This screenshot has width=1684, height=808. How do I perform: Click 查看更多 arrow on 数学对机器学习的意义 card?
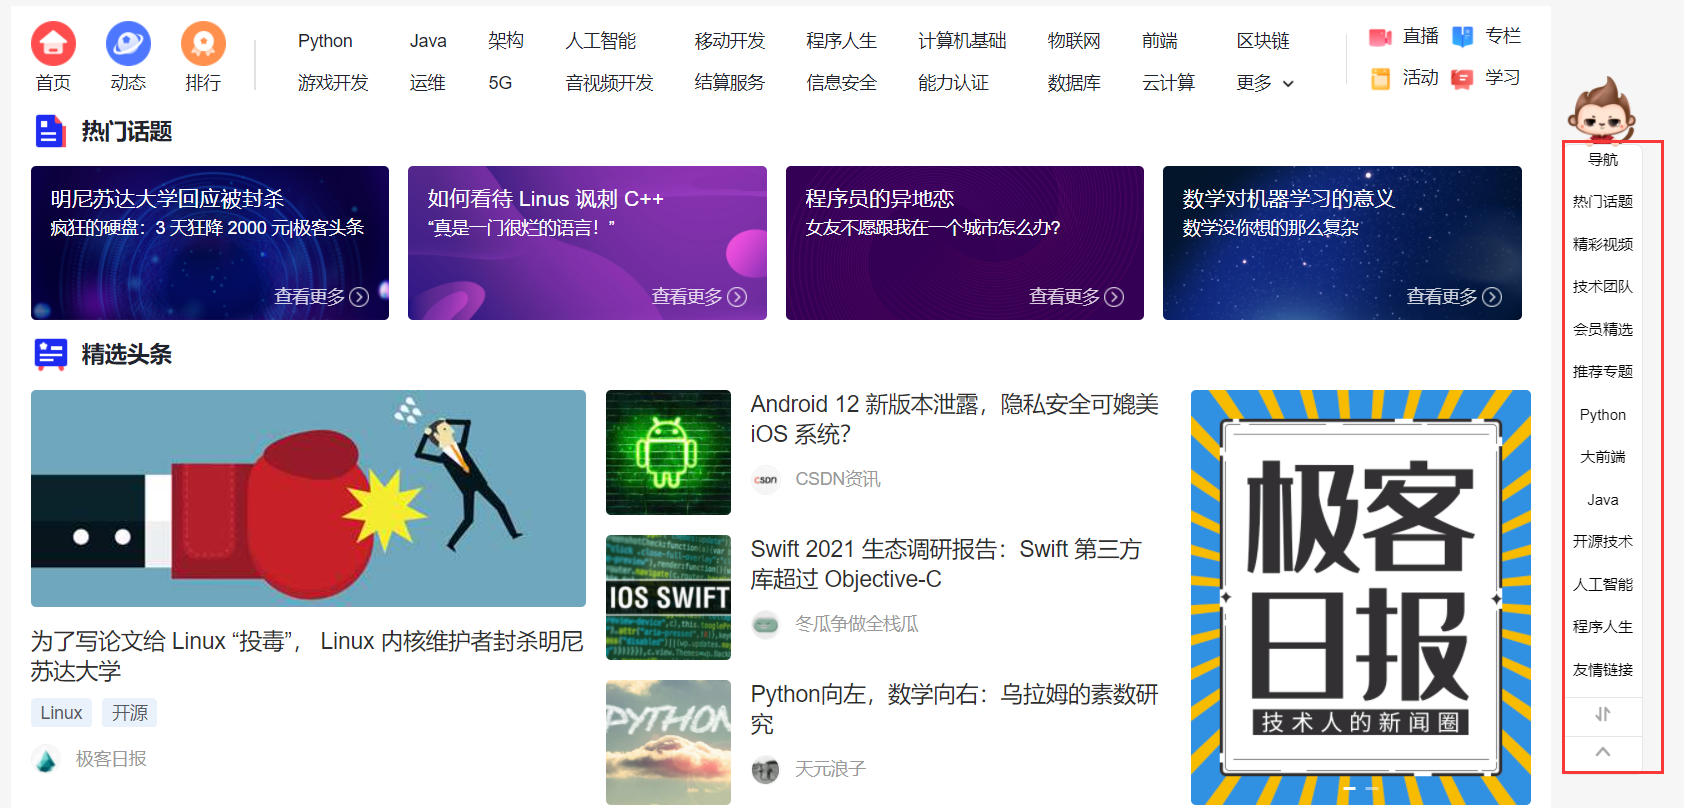(x=1492, y=297)
